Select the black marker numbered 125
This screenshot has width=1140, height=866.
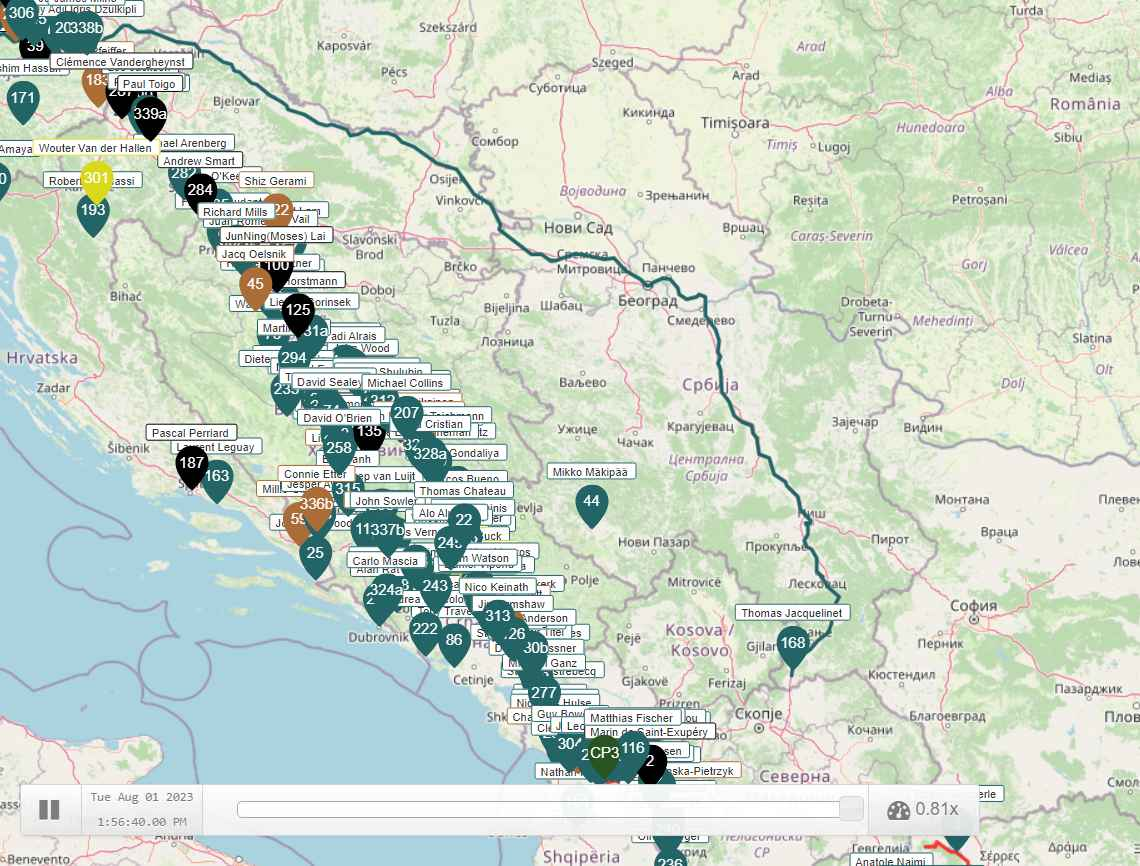pos(297,312)
